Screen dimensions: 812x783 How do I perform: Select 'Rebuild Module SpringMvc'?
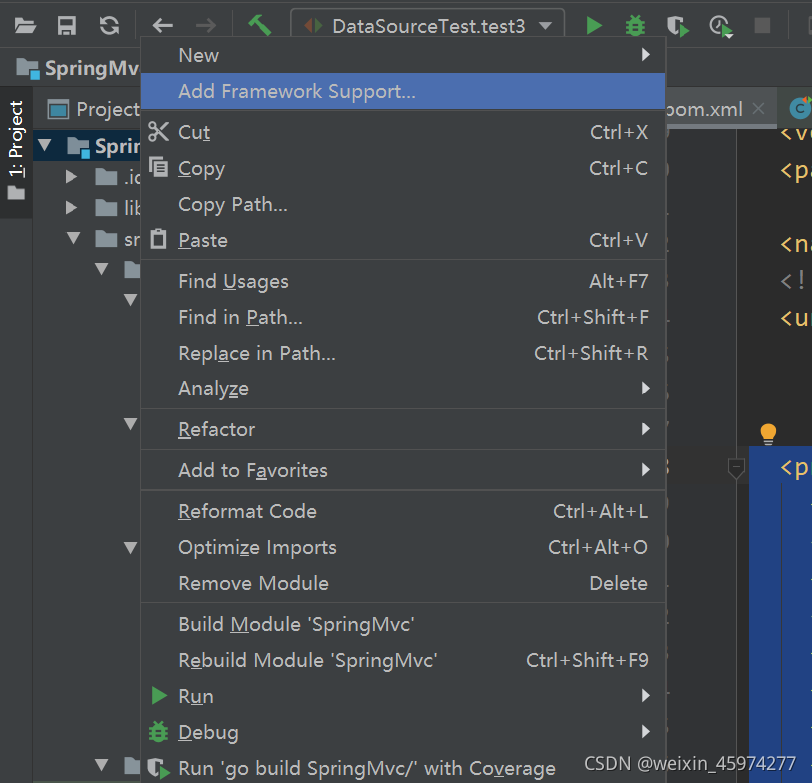283,660
